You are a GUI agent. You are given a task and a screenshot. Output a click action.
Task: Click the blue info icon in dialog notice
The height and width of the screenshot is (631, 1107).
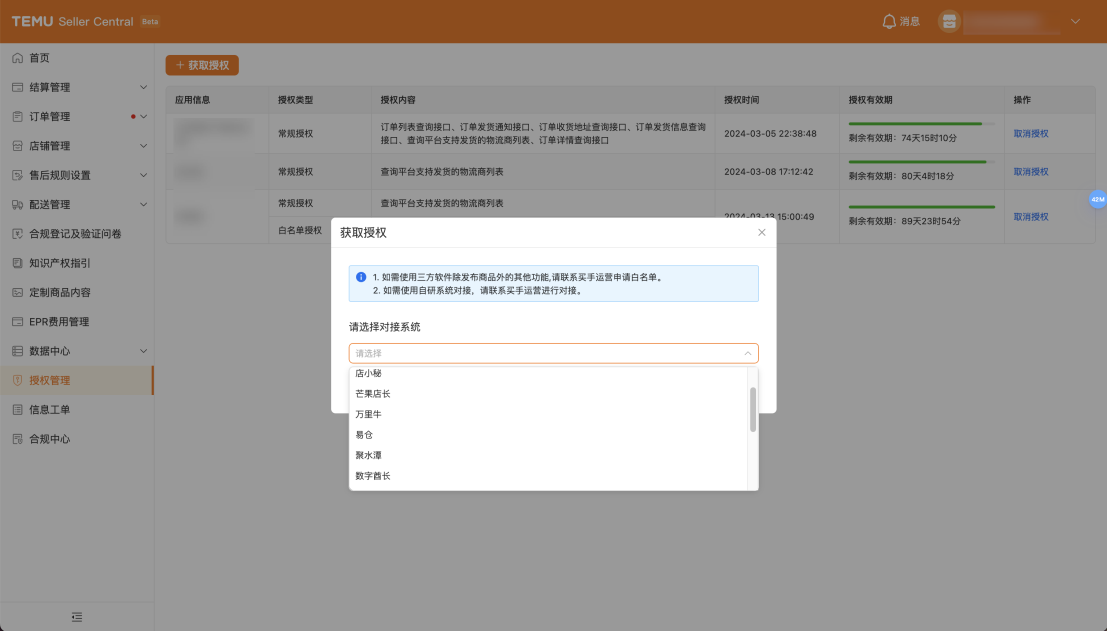[361, 277]
